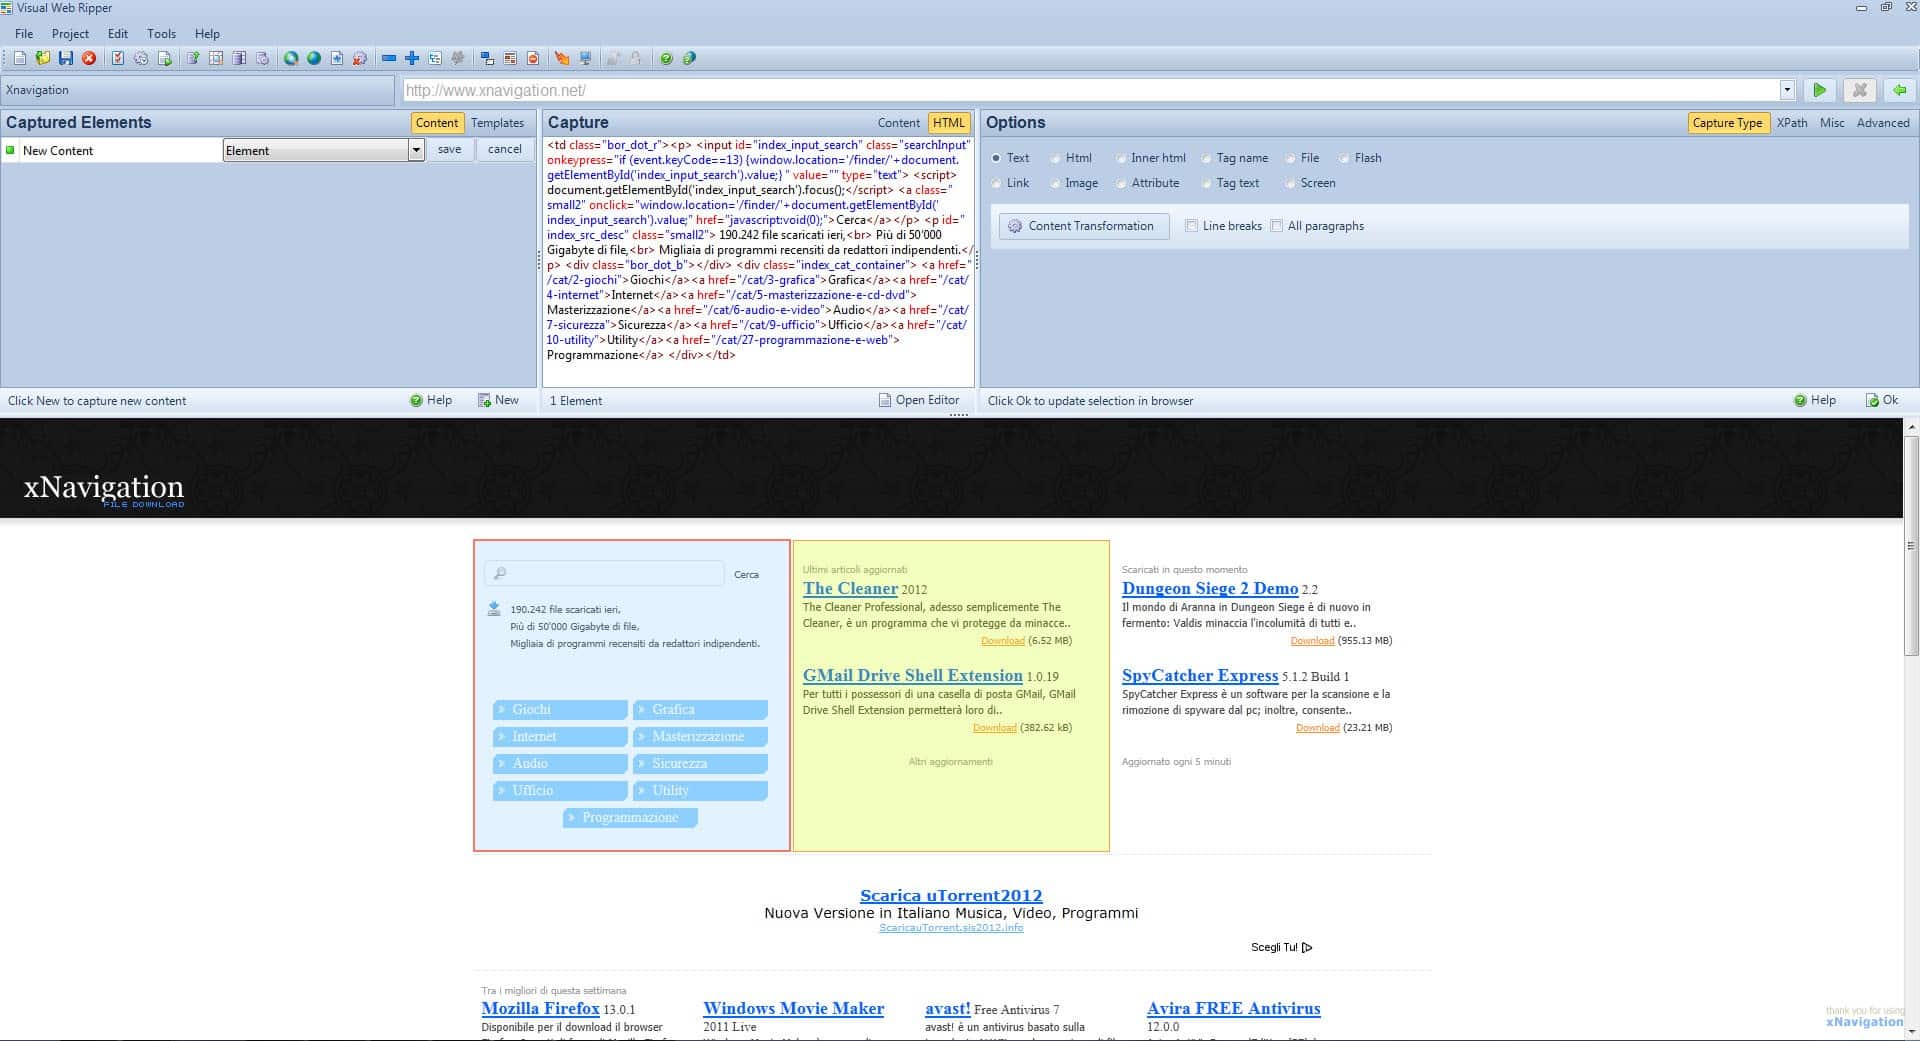This screenshot has height=1041, width=1920.
Task: Click Ok to update selection in browser
Action: click(1881, 400)
